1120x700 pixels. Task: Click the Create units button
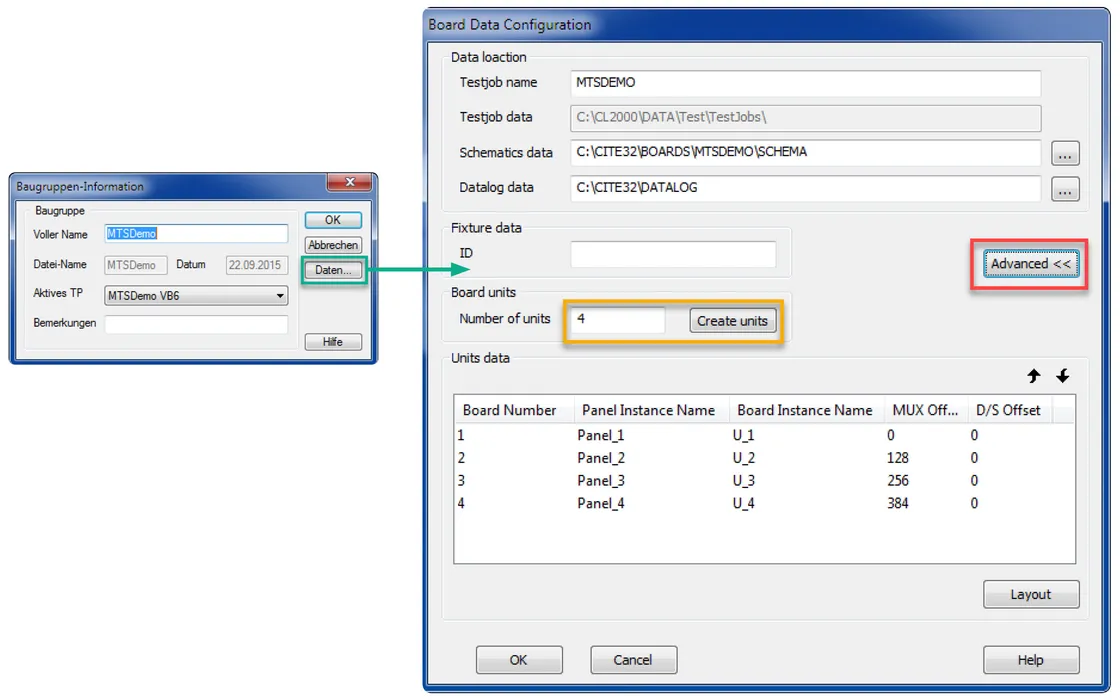coord(732,321)
